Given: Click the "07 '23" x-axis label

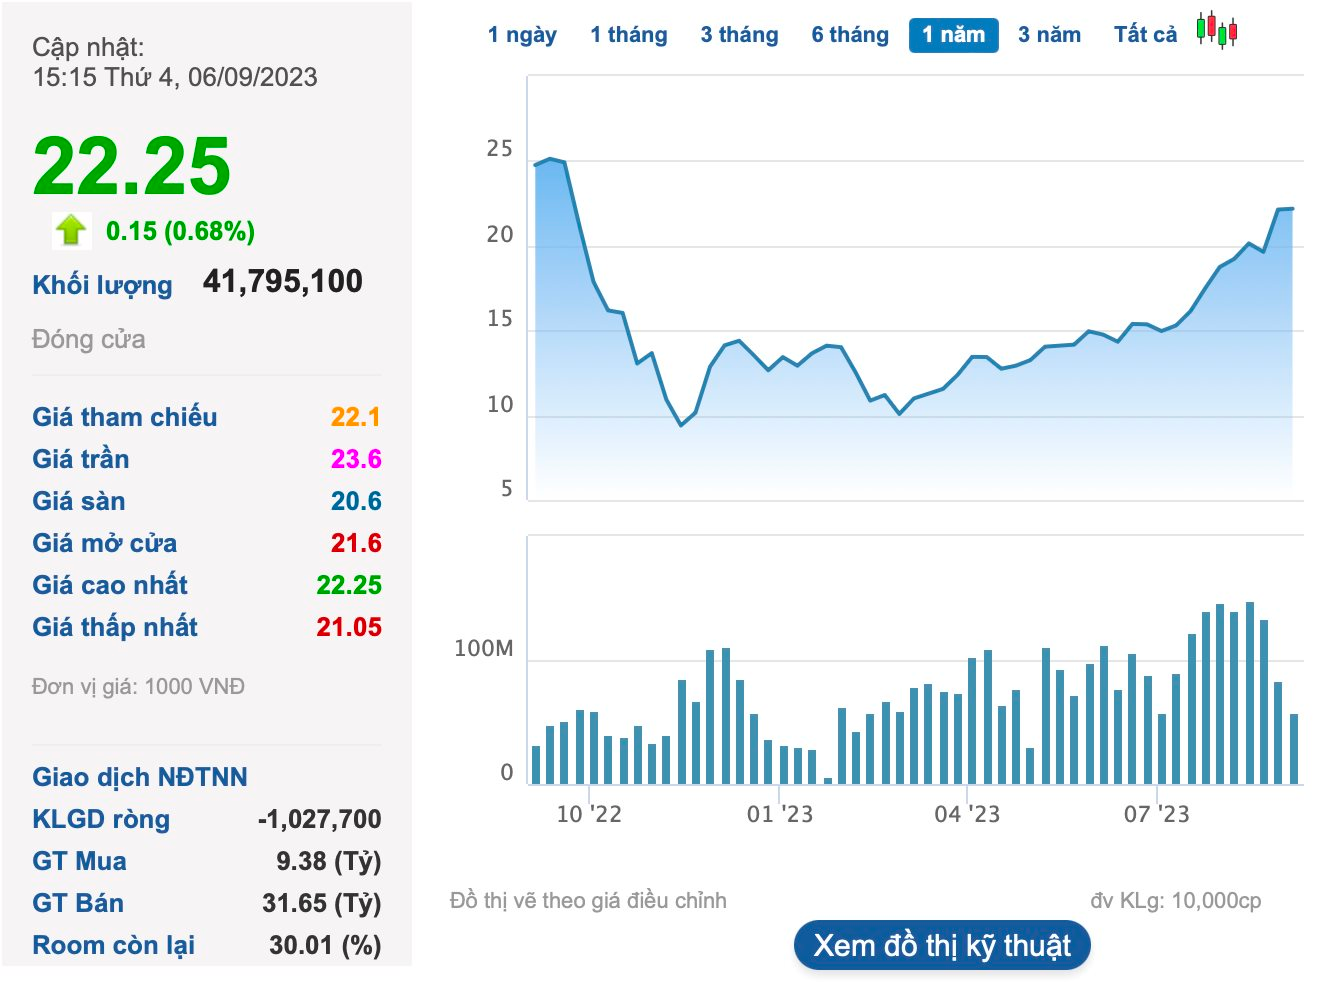Looking at the screenshot, I should [1157, 814].
